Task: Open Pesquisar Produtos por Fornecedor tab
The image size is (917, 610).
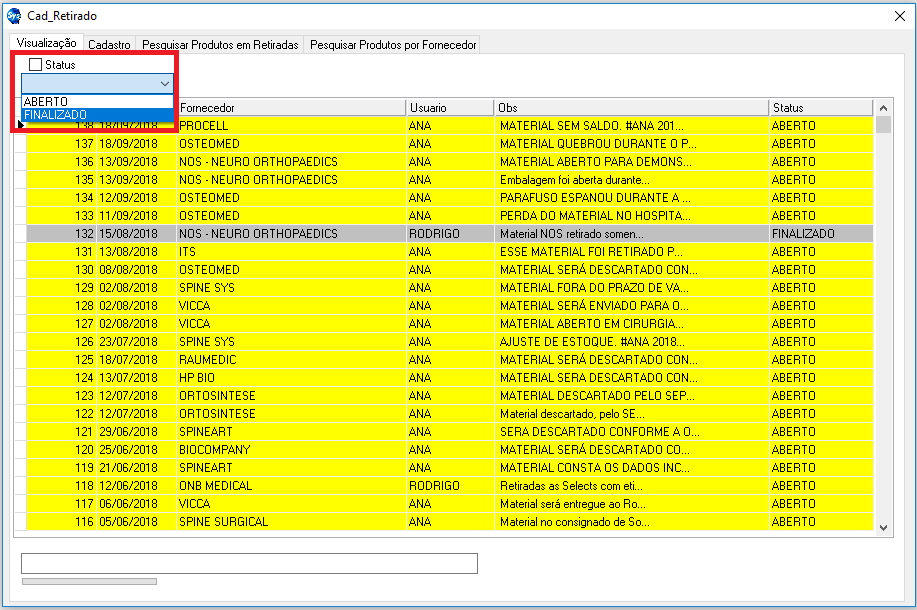Action: point(393,45)
